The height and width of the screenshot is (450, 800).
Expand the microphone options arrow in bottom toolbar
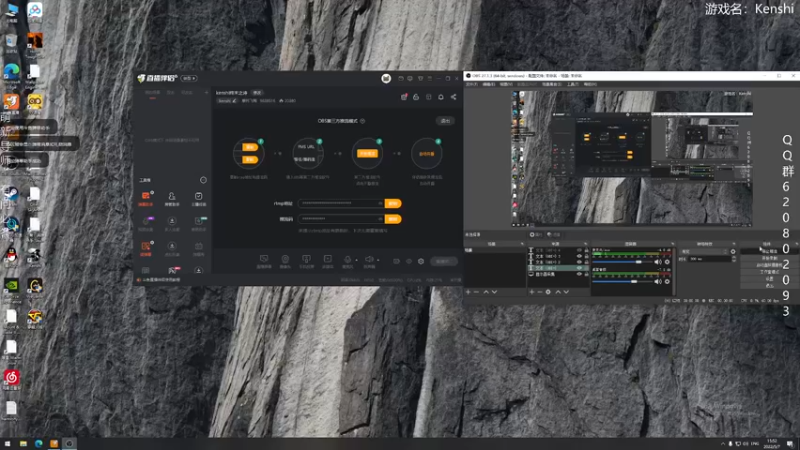[356, 260]
